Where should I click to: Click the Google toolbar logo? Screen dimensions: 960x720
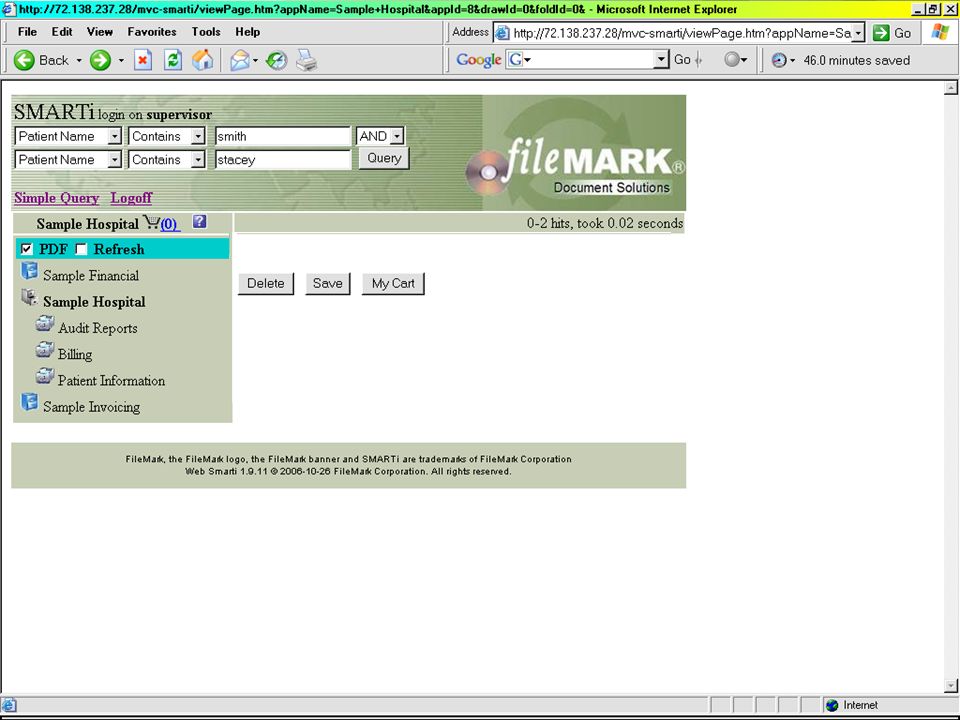pos(479,60)
